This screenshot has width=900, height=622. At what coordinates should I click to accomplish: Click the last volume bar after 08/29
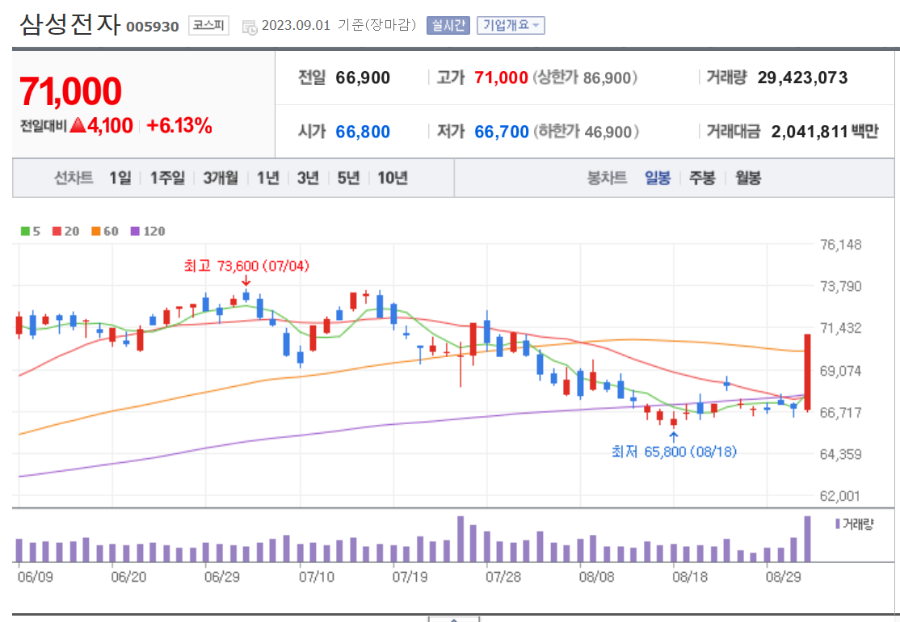pyautogui.click(x=808, y=539)
